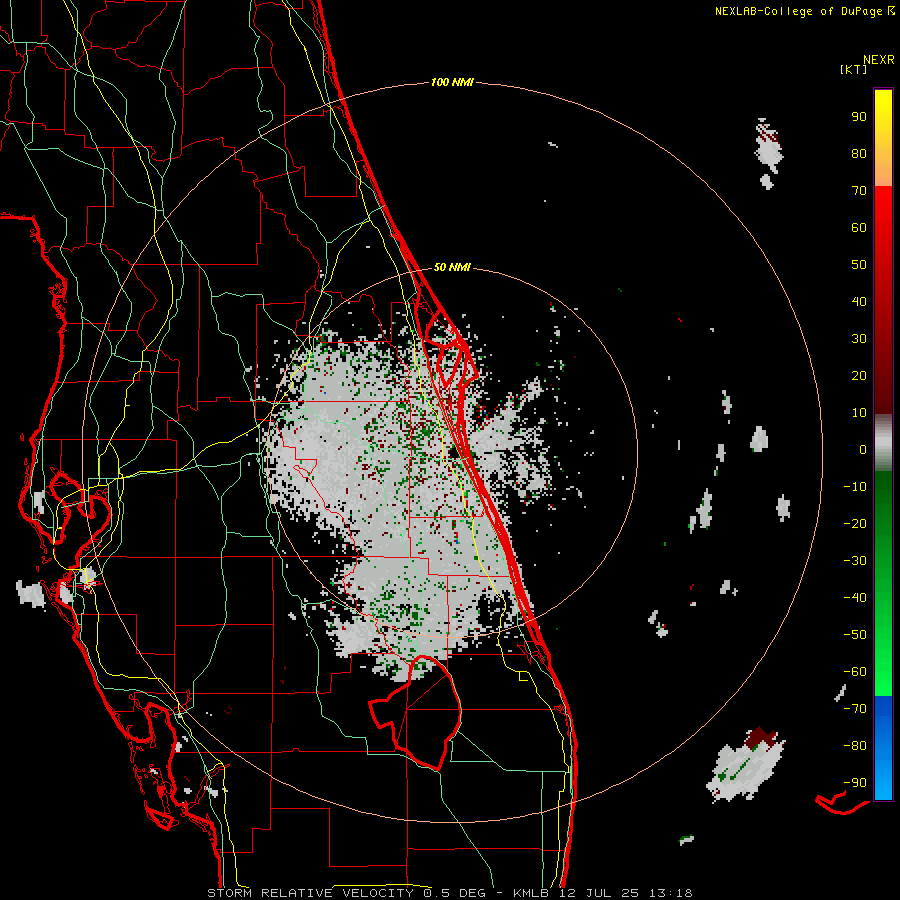
Task: Click the 60 value on velocity scale
Action: [859, 227]
